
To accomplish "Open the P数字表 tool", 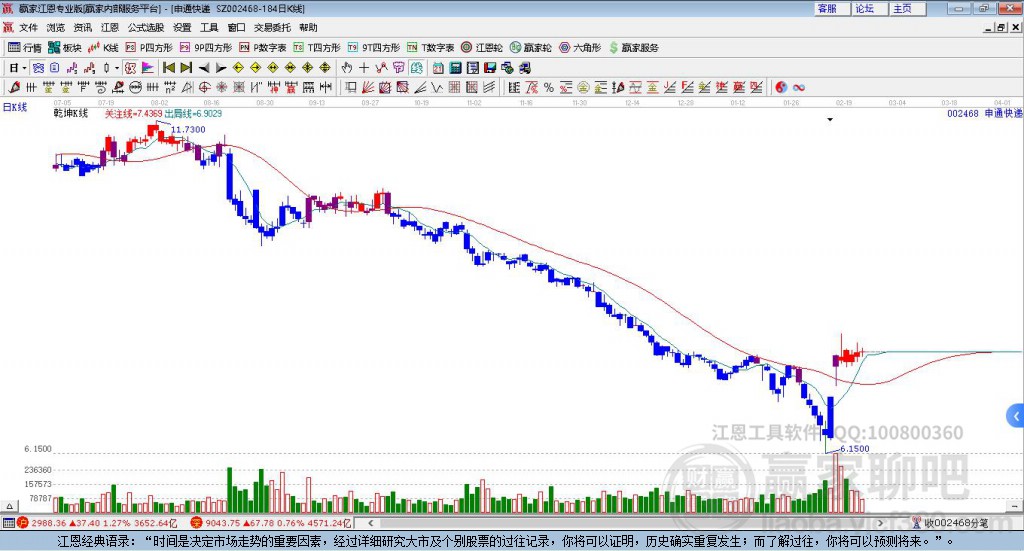I will [x=263, y=48].
